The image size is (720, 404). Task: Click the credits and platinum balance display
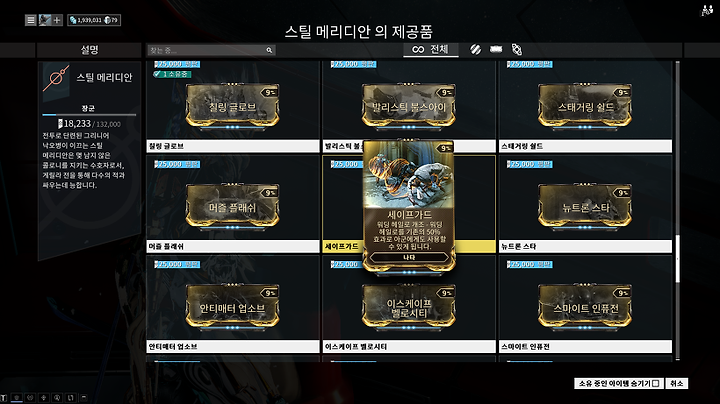[94, 20]
